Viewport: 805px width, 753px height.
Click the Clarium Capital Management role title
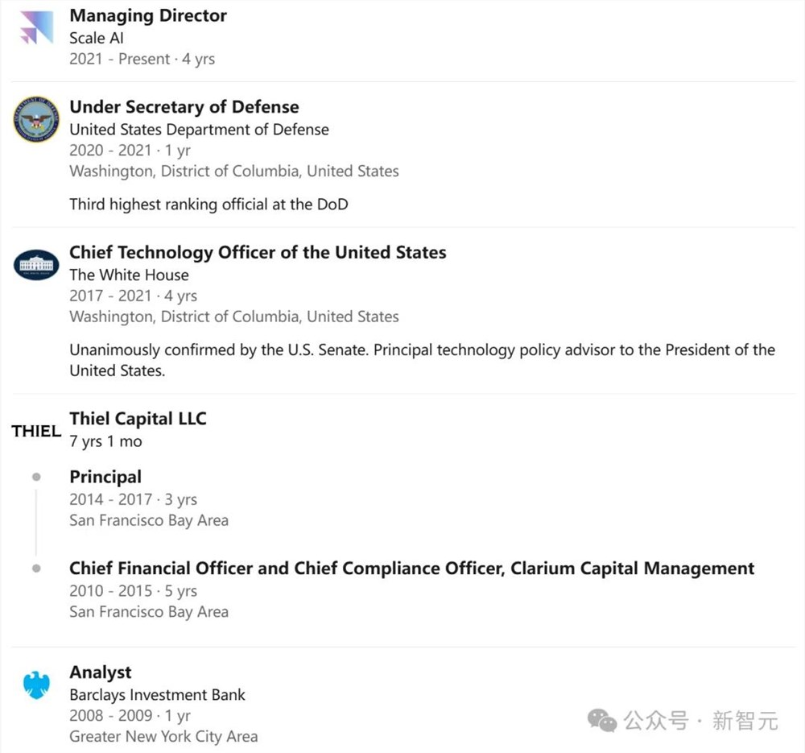(x=411, y=568)
